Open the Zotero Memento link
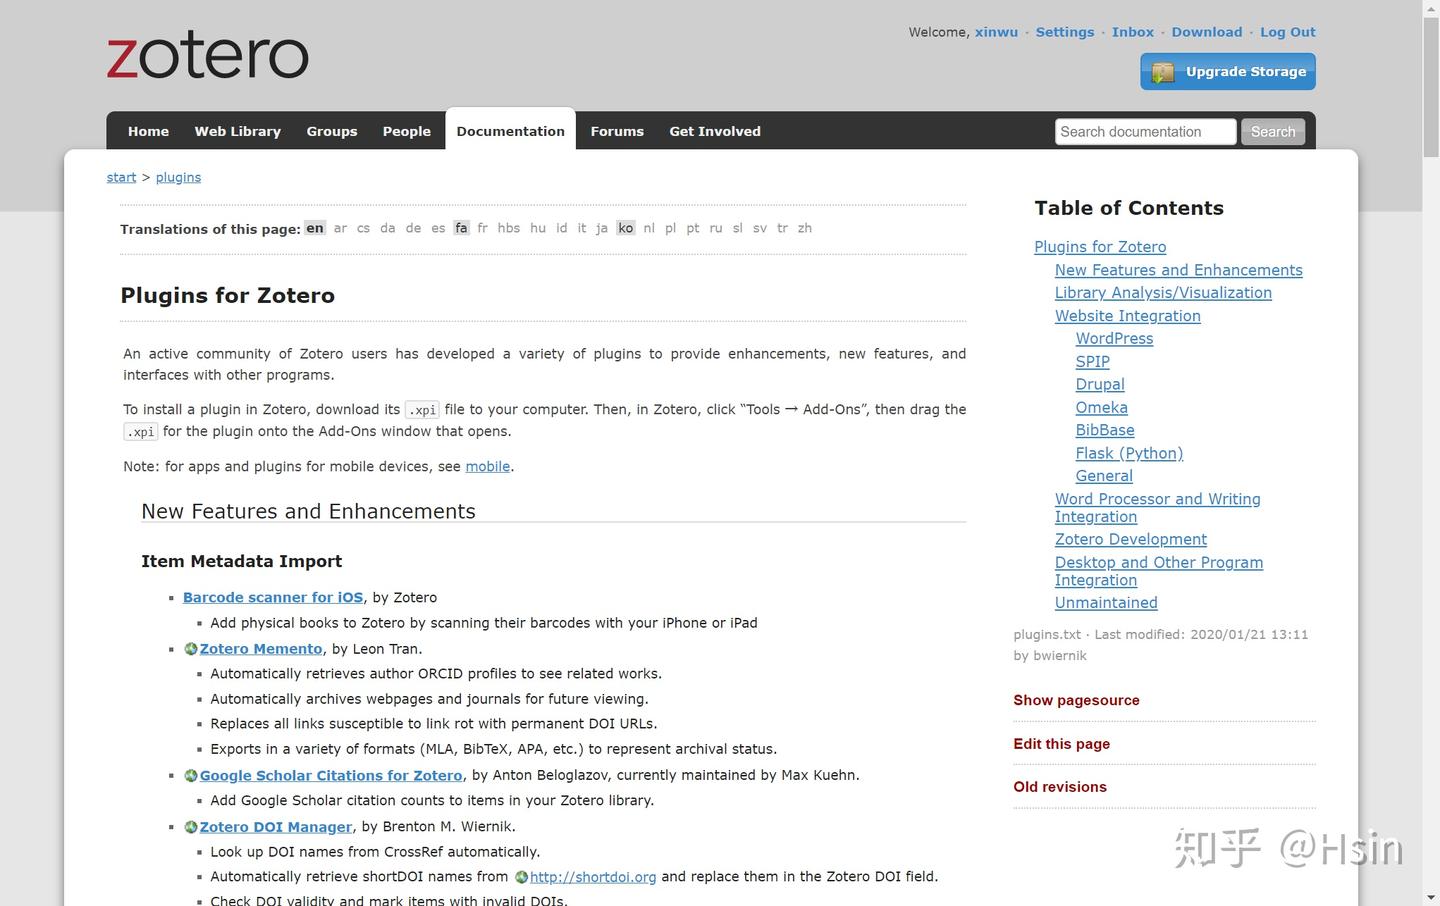The height and width of the screenshot is (906, 1440). coord(261,649)
